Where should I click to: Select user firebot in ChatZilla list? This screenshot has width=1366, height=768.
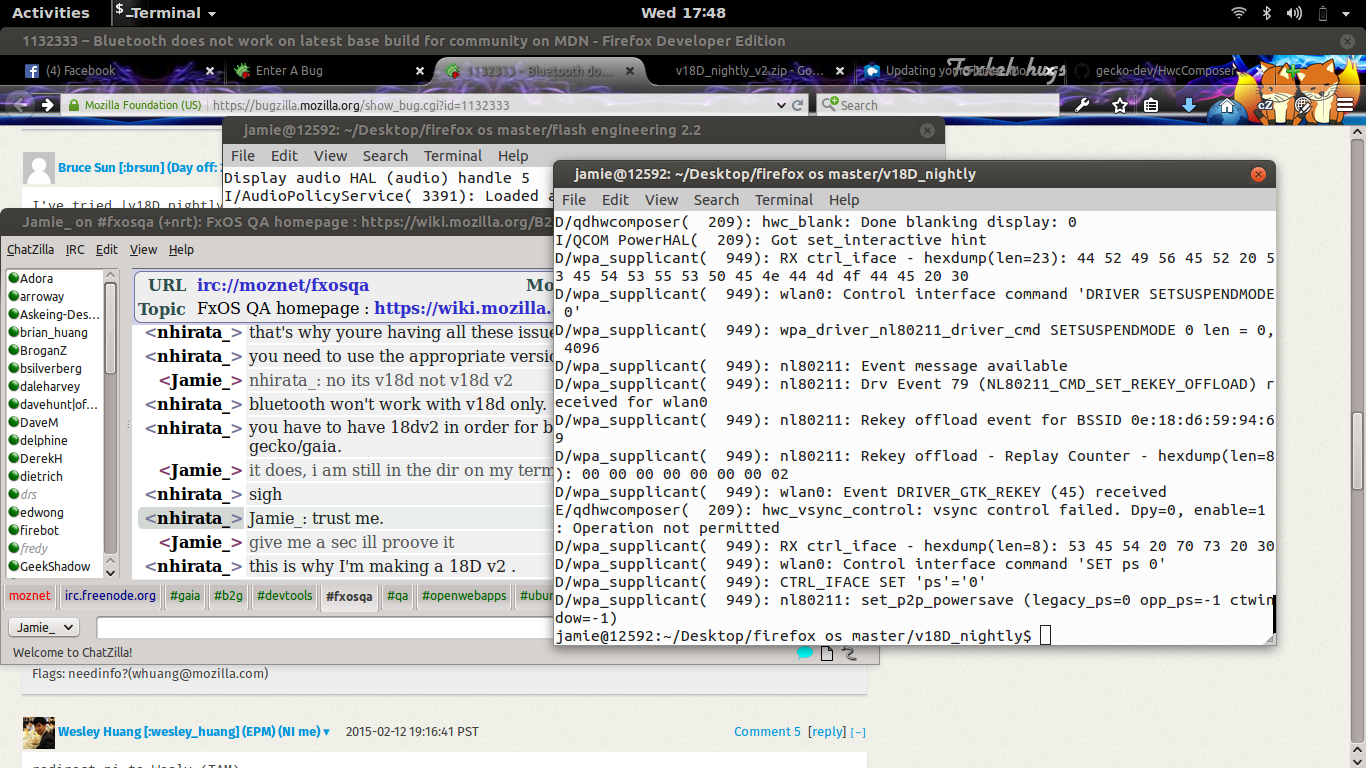click(x=53, y=531)
